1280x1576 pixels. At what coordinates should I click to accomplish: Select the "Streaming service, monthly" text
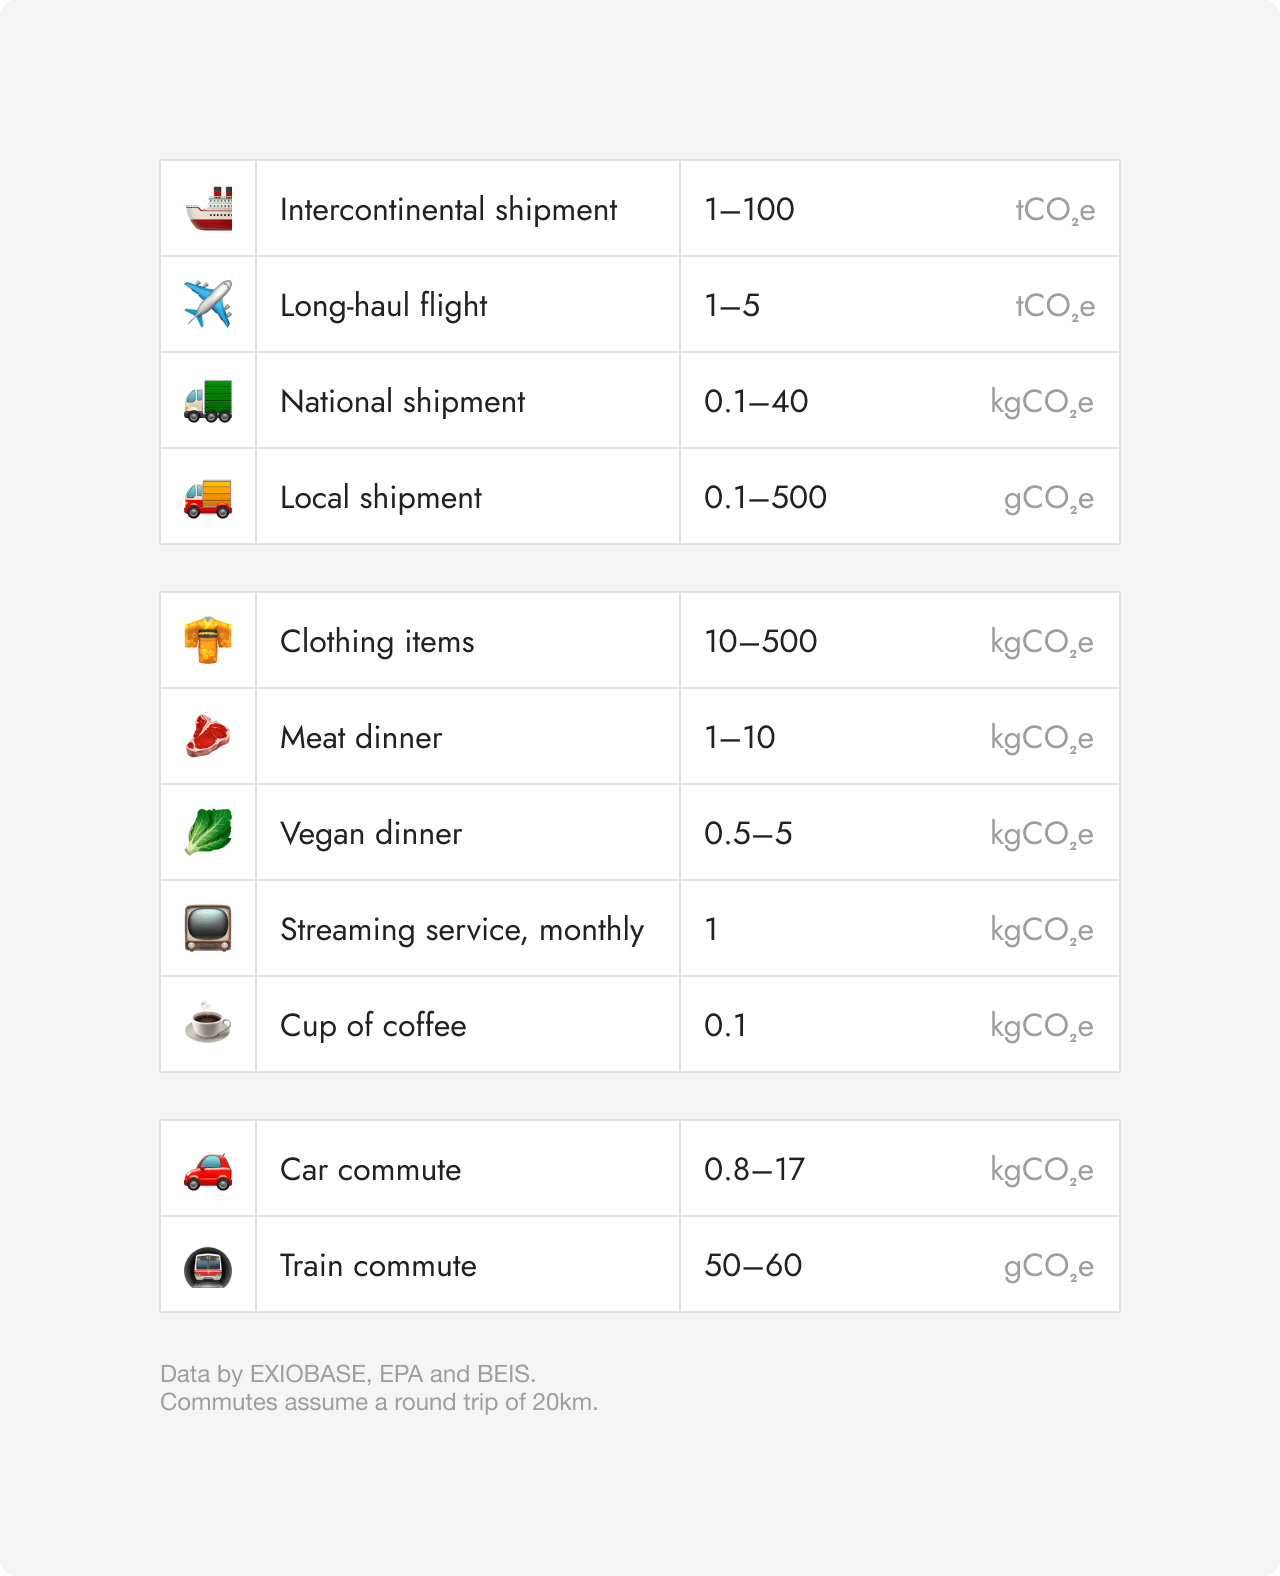pos(461,930)
